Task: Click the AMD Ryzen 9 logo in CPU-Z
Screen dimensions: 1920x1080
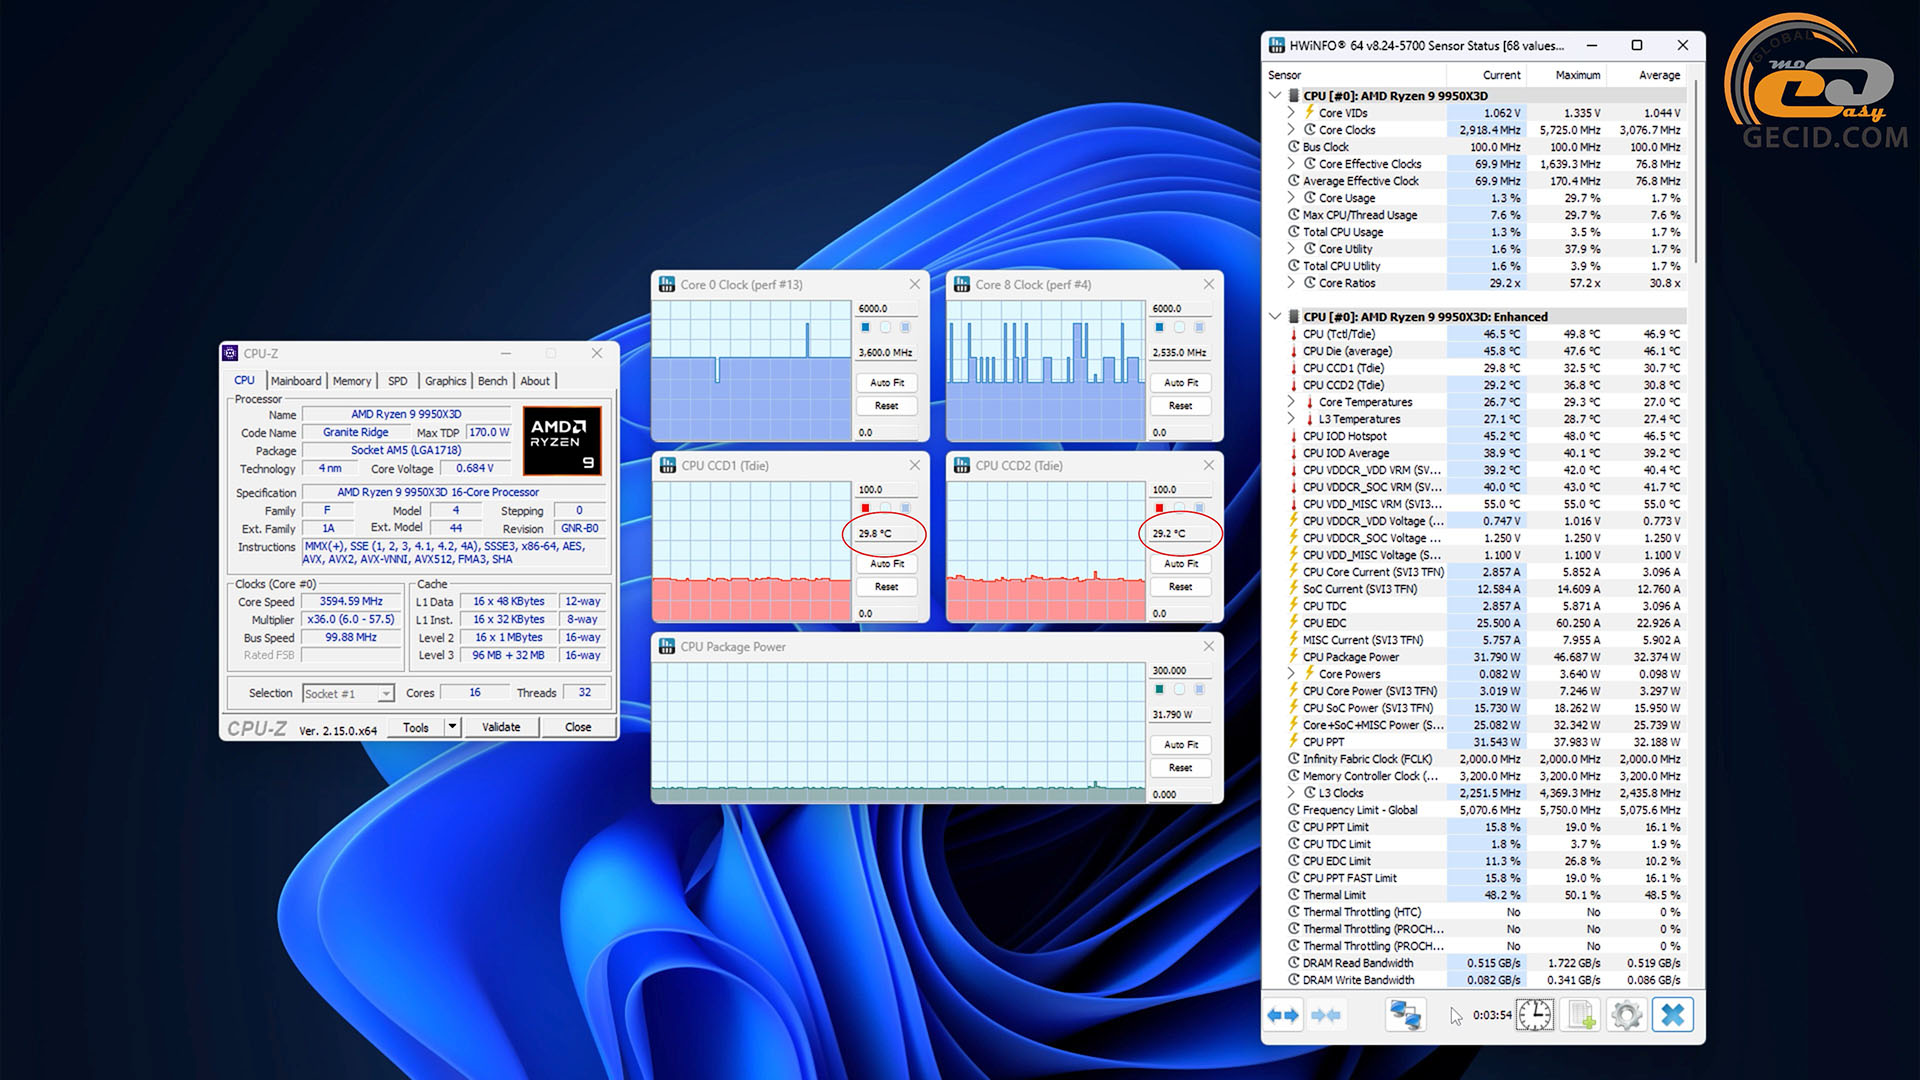Action: click(x=562, y=441)
